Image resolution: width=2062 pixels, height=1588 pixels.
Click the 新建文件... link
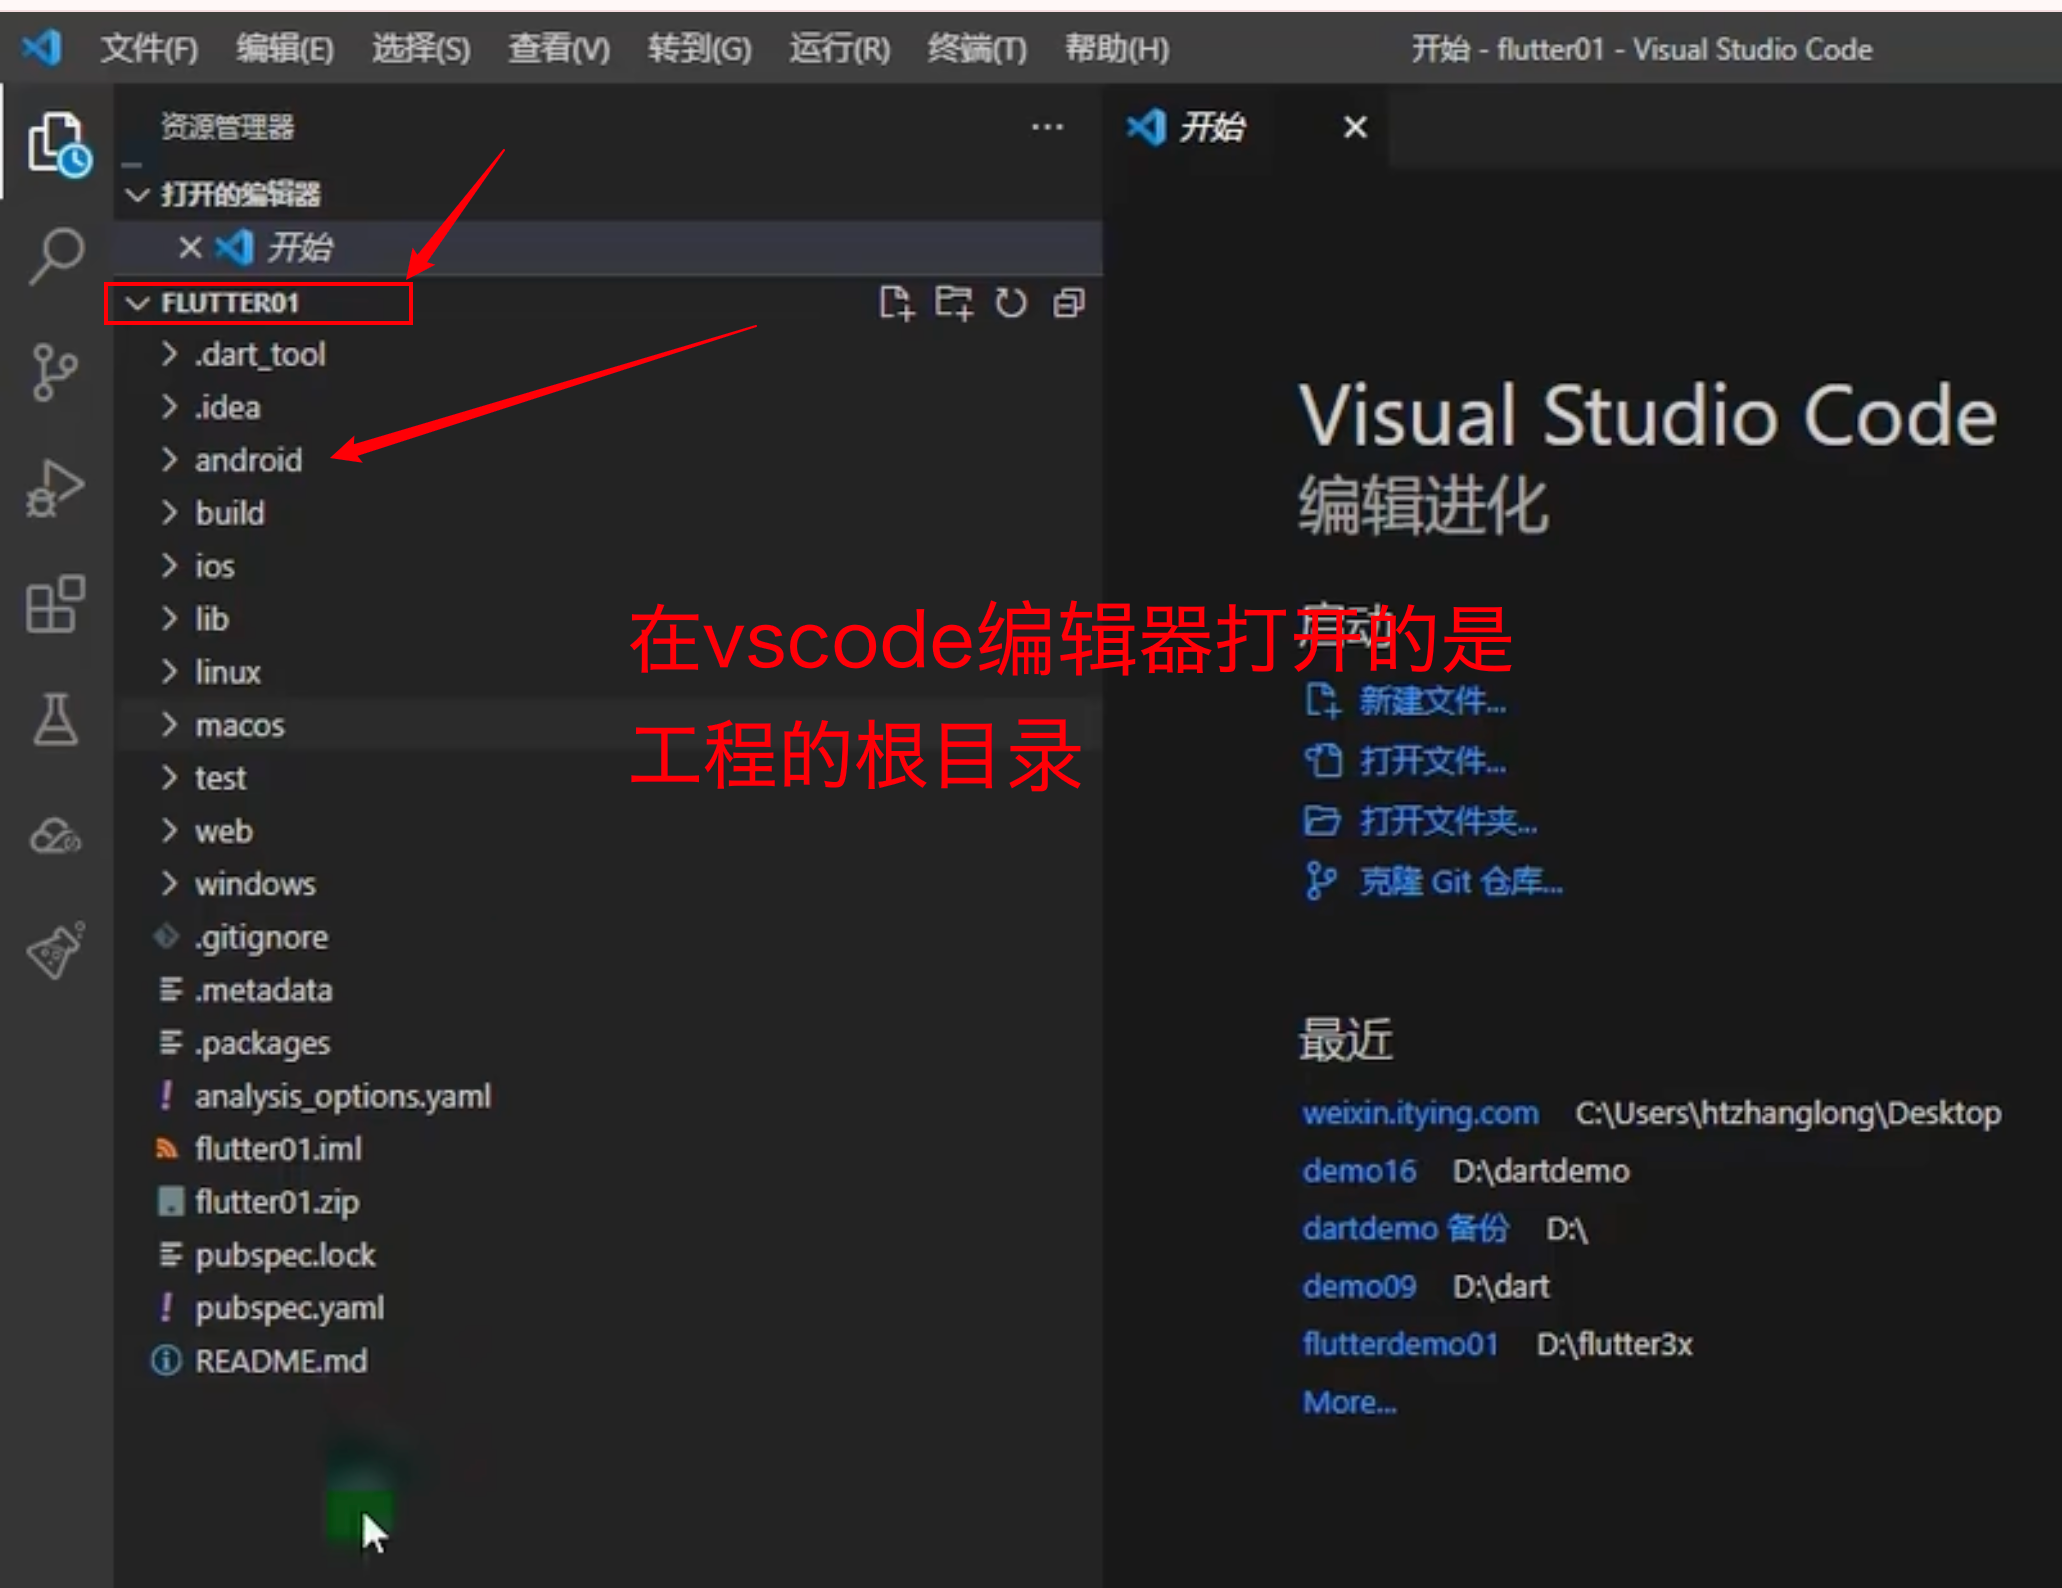pyautogui.click(x=1432, y=701)
